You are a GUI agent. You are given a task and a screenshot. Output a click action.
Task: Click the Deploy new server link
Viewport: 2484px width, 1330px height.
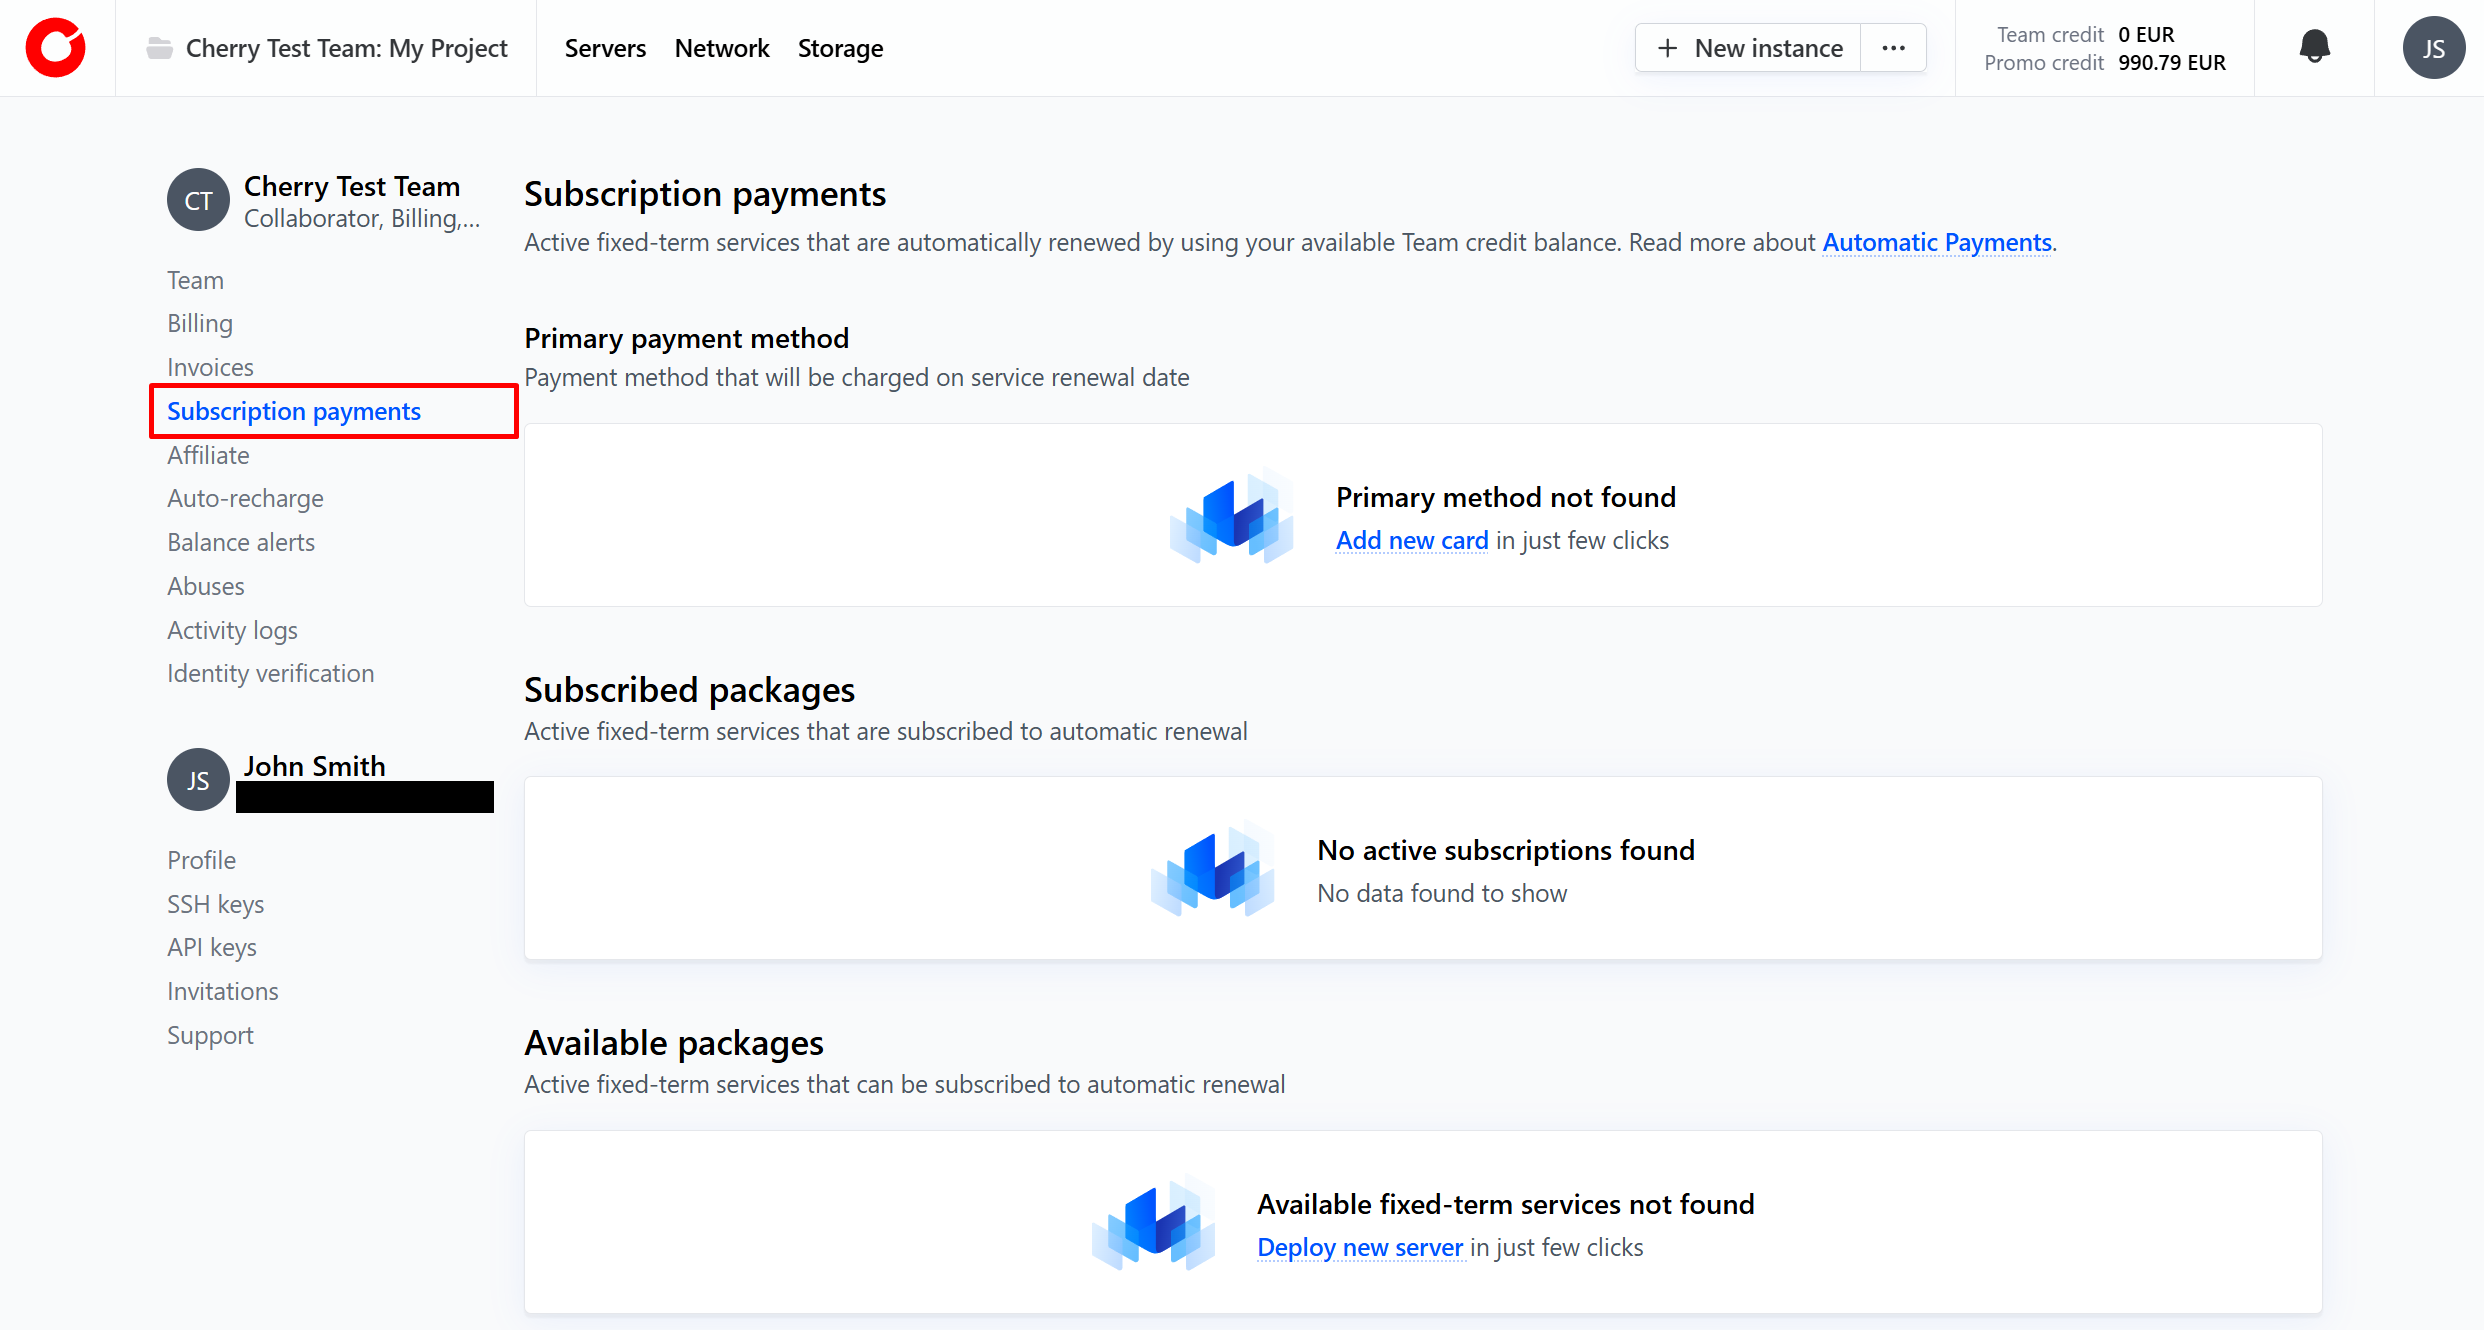pos(1359,1247)
